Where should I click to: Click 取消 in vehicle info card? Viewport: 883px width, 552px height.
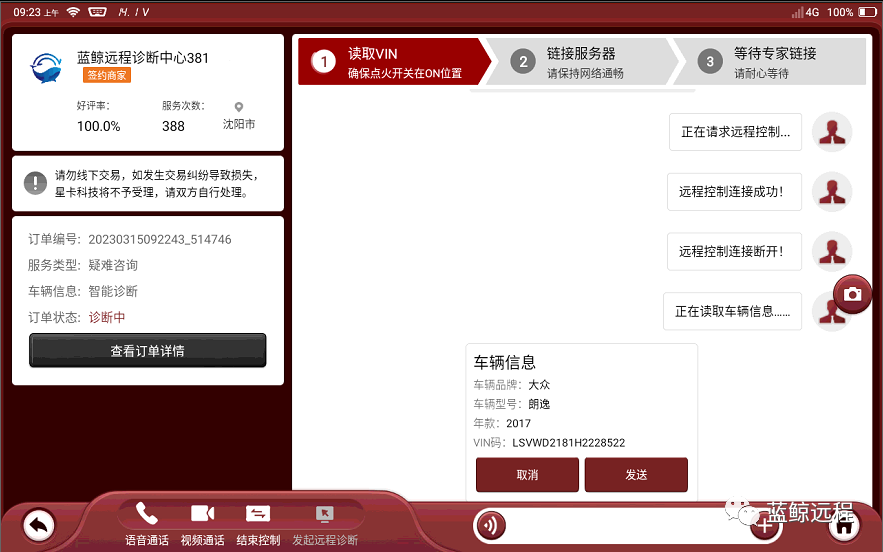tap(527, 475)
